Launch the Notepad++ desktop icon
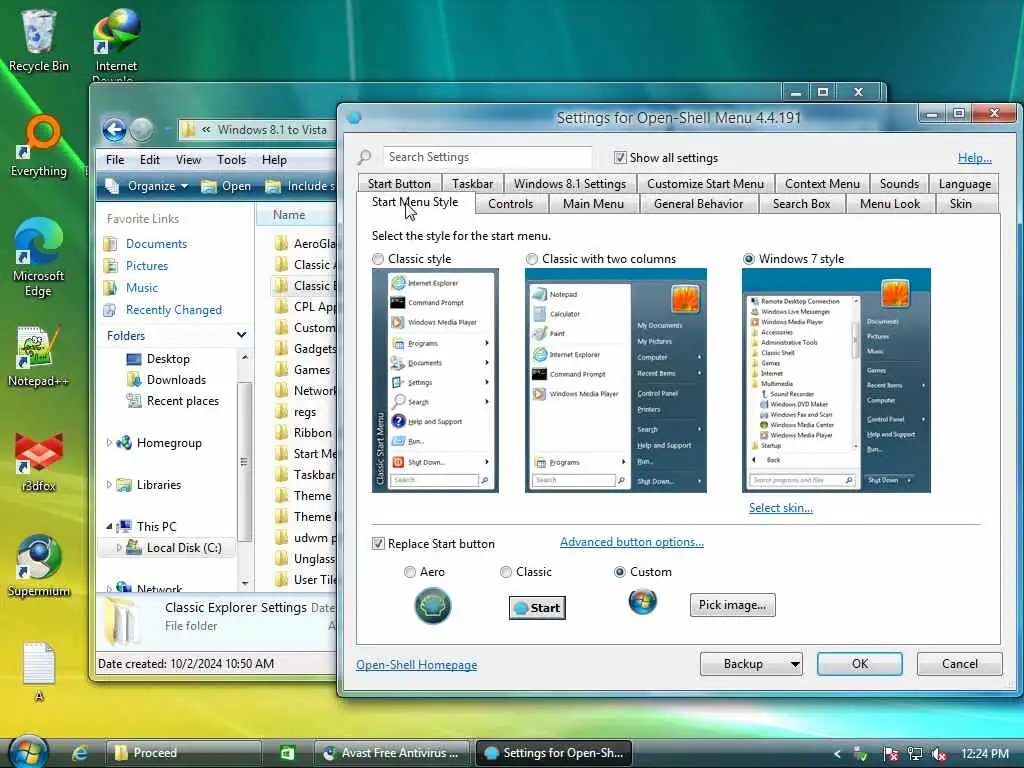The height and width of the screenshot is (768, 1024). 39,356
